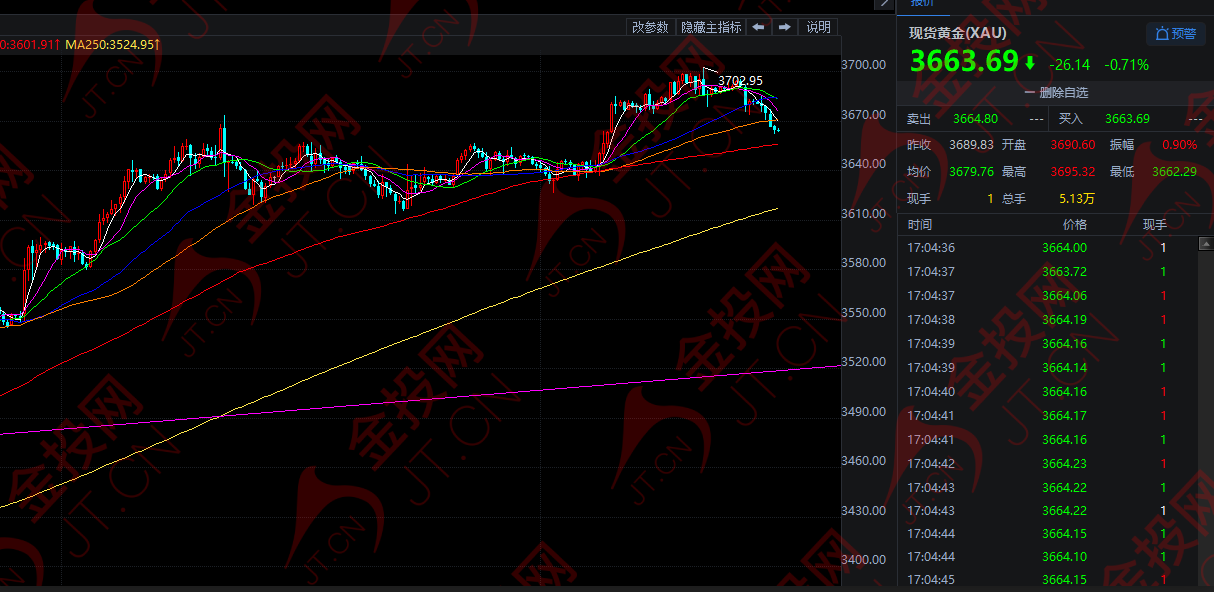Click the 现货黄金(XAU) title
This screenshot has height=592, width=1214.
(x=957, y=33)
